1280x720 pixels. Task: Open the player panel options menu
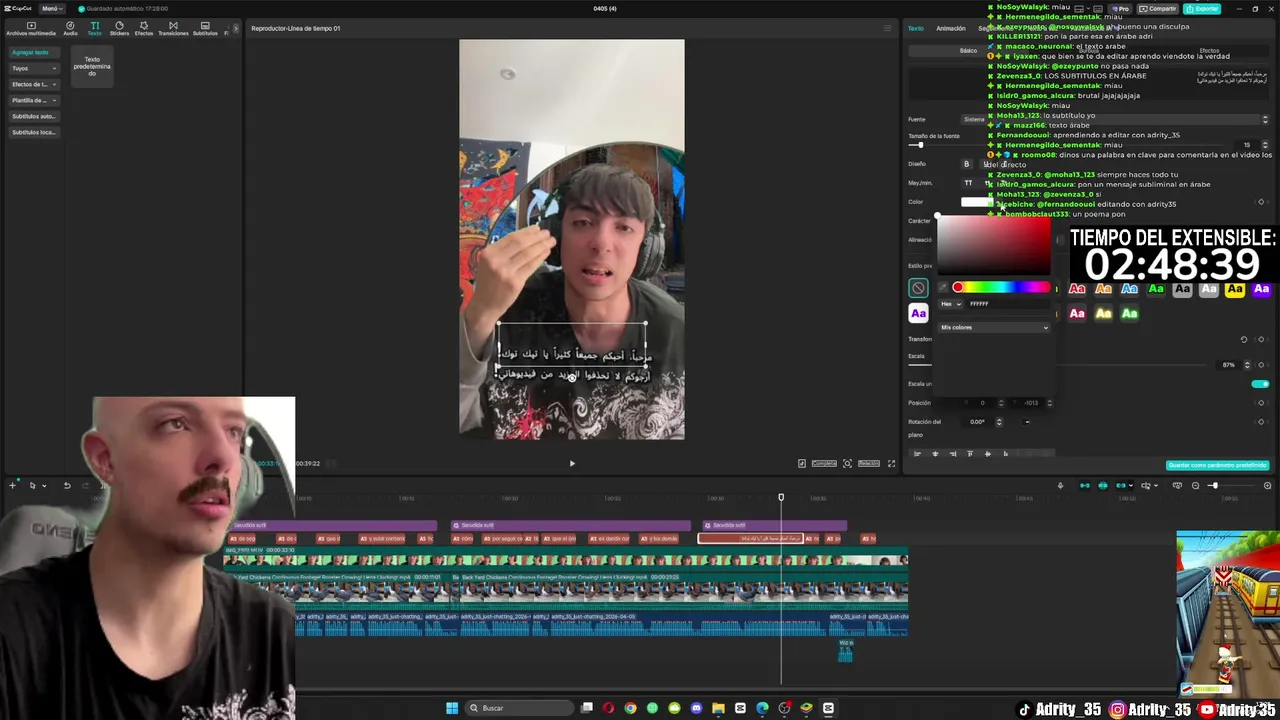point(887,28)
